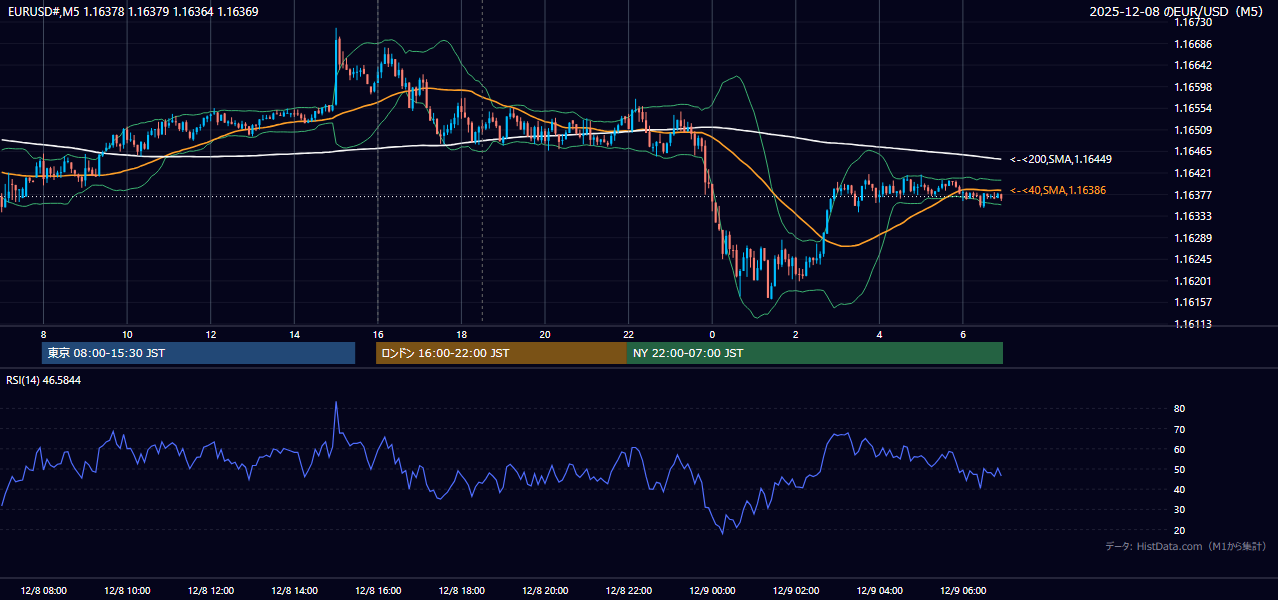This screenshot has height=600, width=1278.
Task: Click price level 1.16421 on the axis
Action: pyautogui.click(x=1193, y=173)
